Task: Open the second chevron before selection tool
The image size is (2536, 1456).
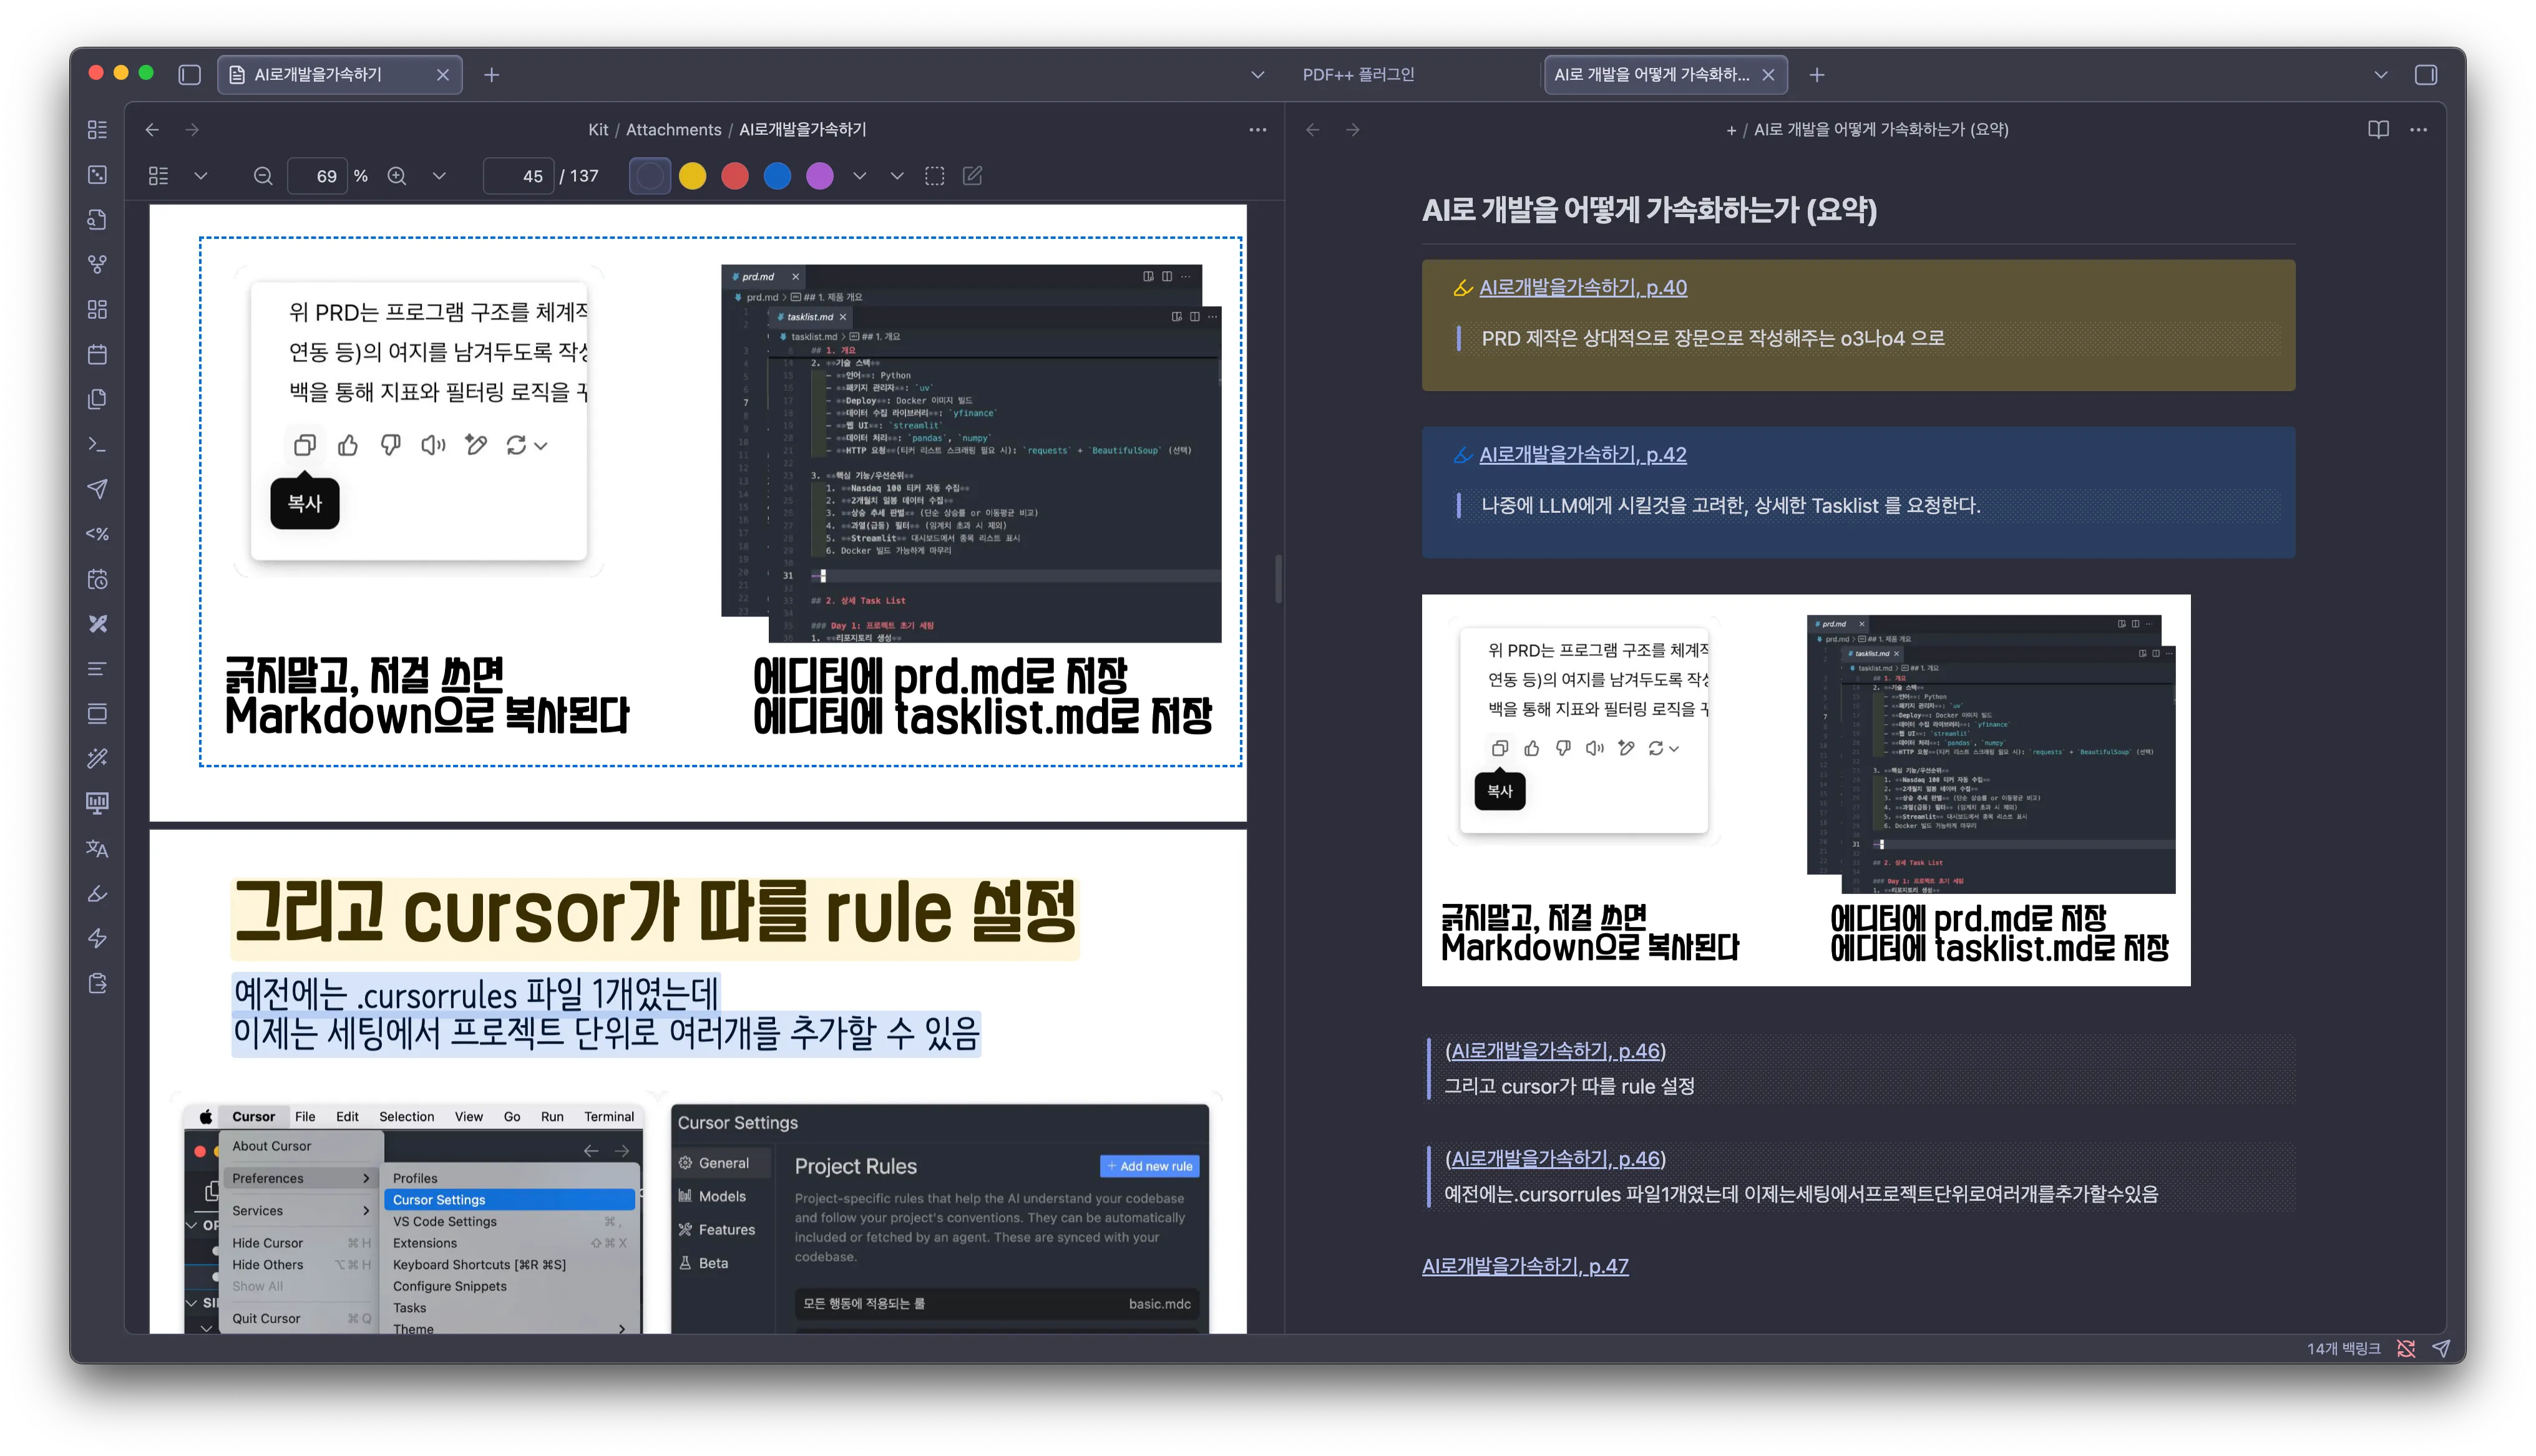Action: pyautogui.click(x=897, y=176)
